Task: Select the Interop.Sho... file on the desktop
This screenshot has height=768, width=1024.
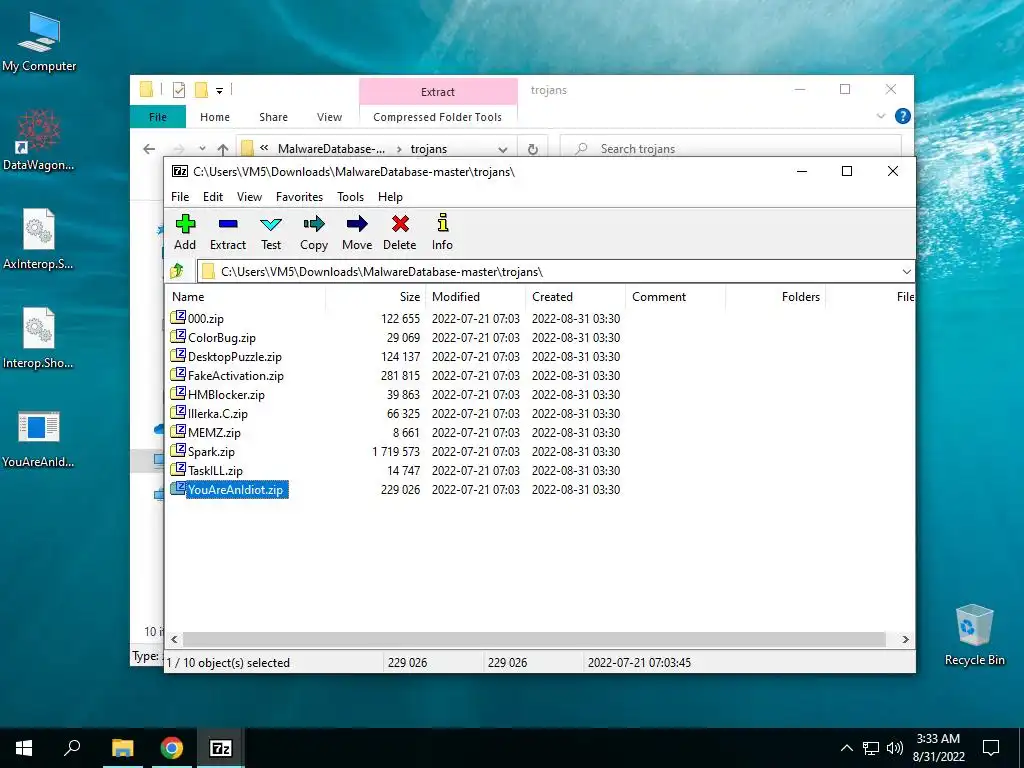Action: click(39, 338)
